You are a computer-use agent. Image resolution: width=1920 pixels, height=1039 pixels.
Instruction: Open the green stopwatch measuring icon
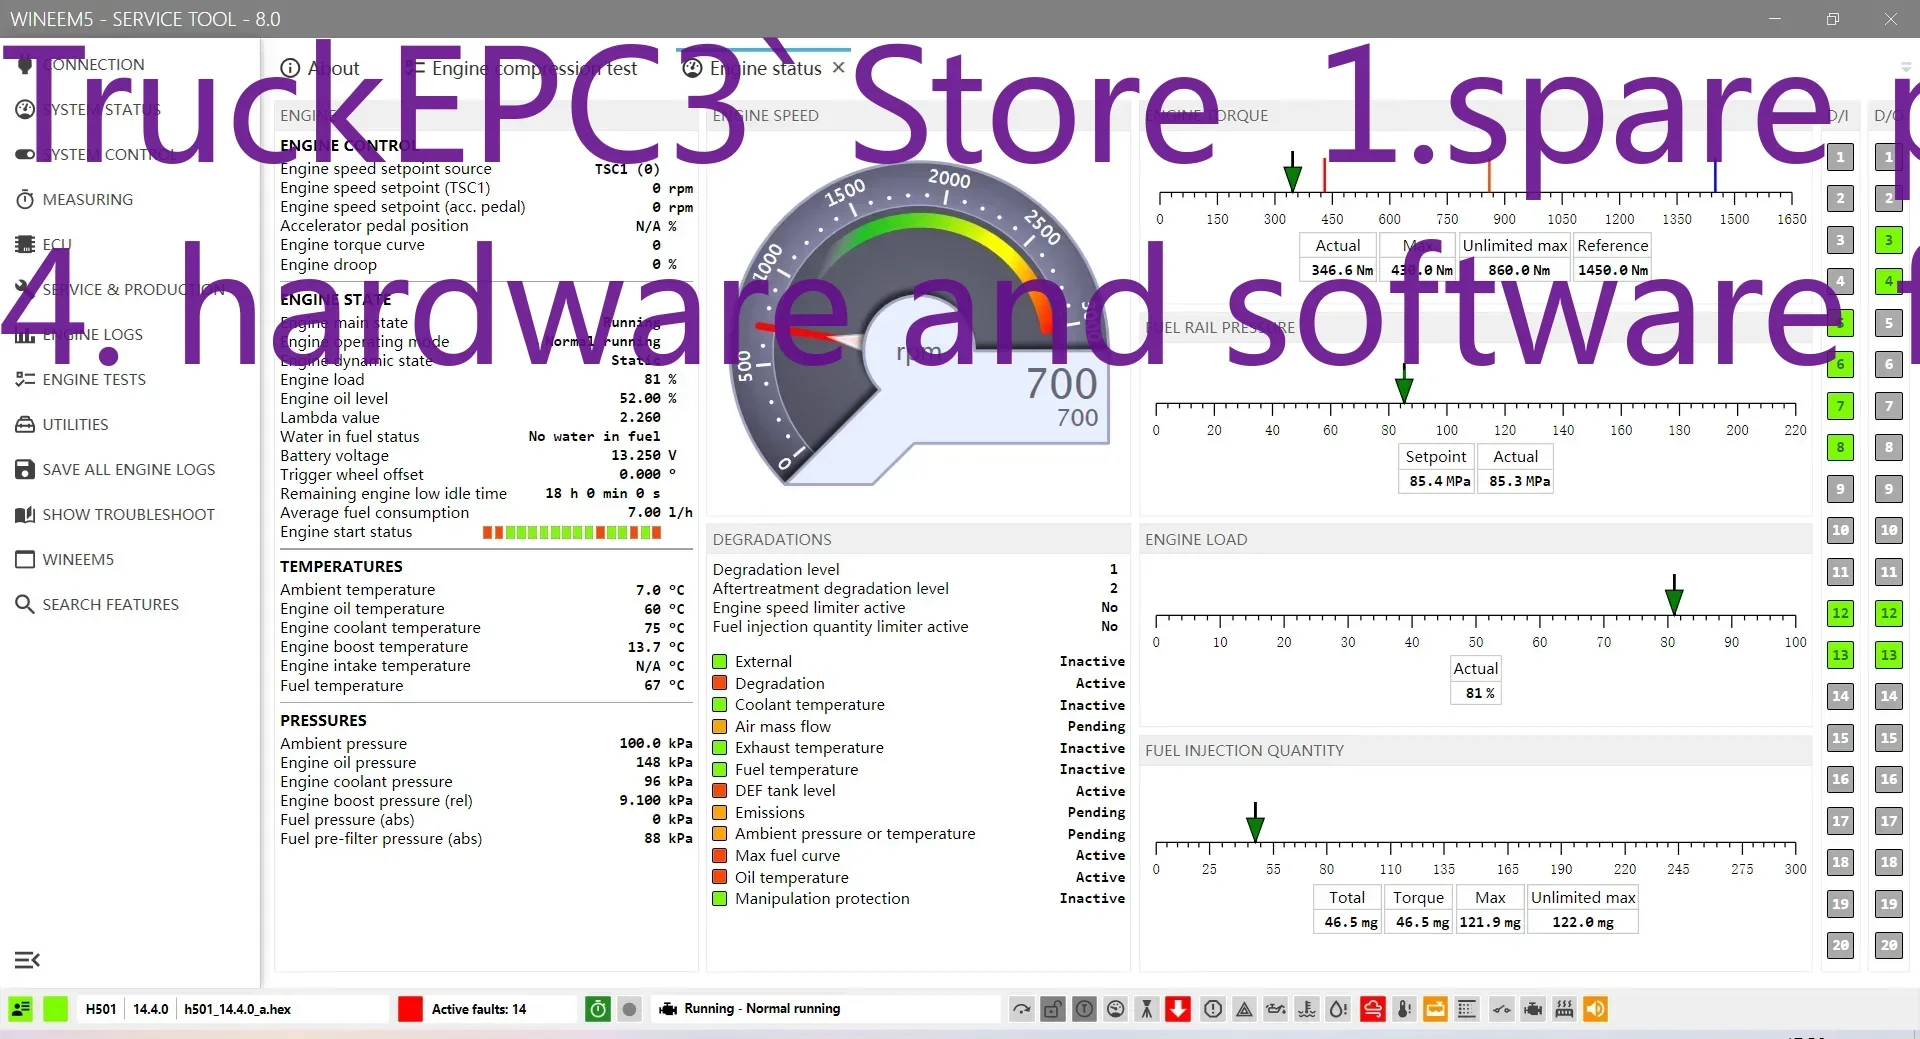597,1009
